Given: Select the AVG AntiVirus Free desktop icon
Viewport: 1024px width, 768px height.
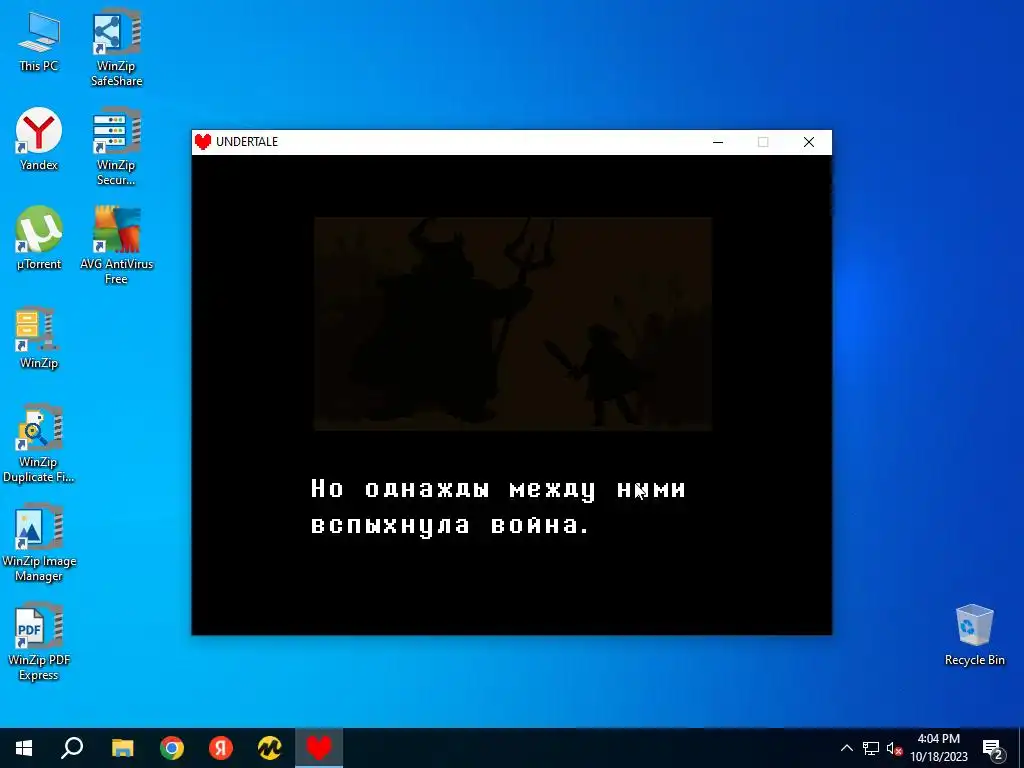Looking at the screenshot, I should pyautogui.click(x=116, y=246).
